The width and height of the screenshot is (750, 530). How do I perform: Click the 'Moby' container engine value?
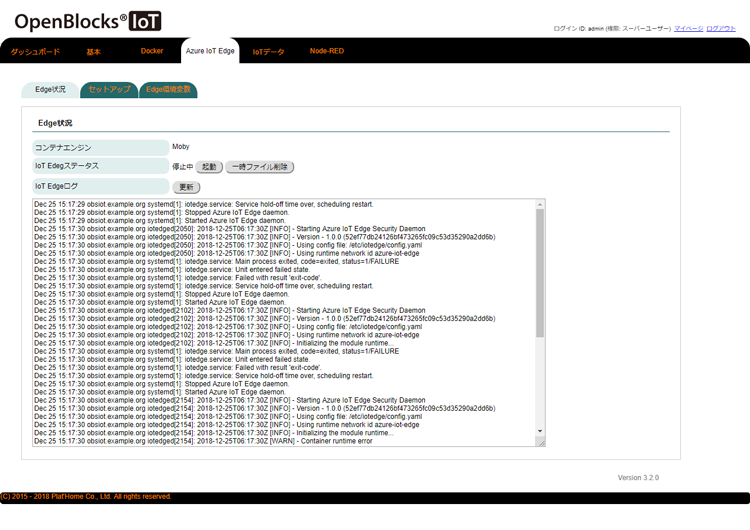tap(181, 146)
